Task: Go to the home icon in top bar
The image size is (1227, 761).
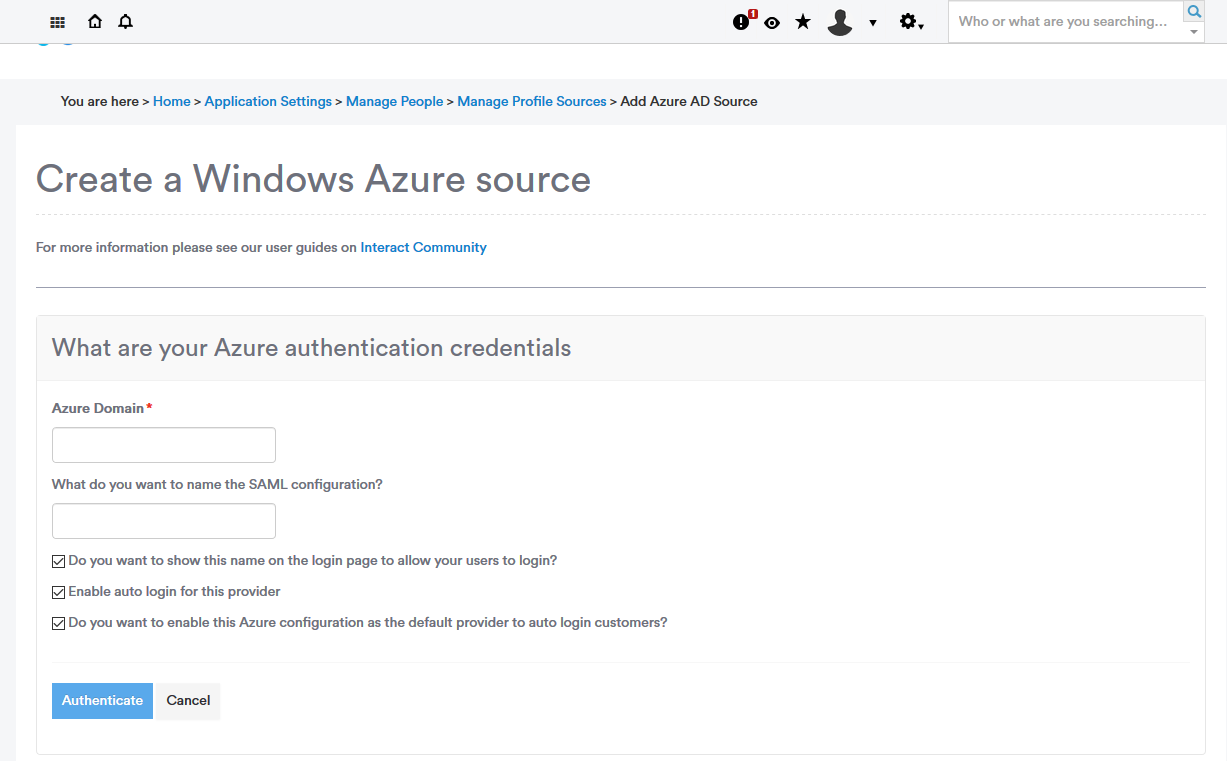Action: tap(95, 21)
